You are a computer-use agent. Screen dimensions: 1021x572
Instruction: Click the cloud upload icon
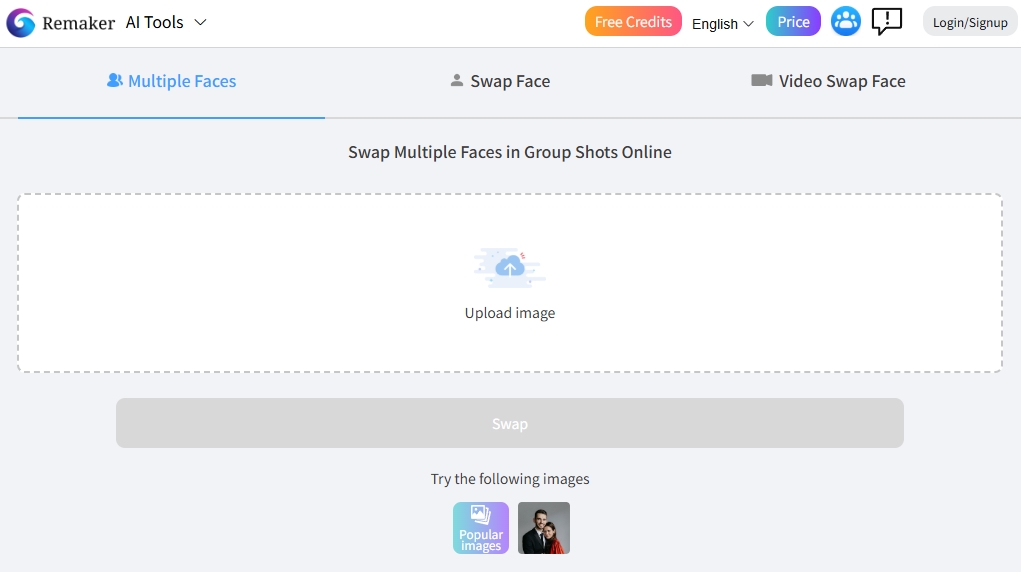pyautogui.click(x=510, y=268)
